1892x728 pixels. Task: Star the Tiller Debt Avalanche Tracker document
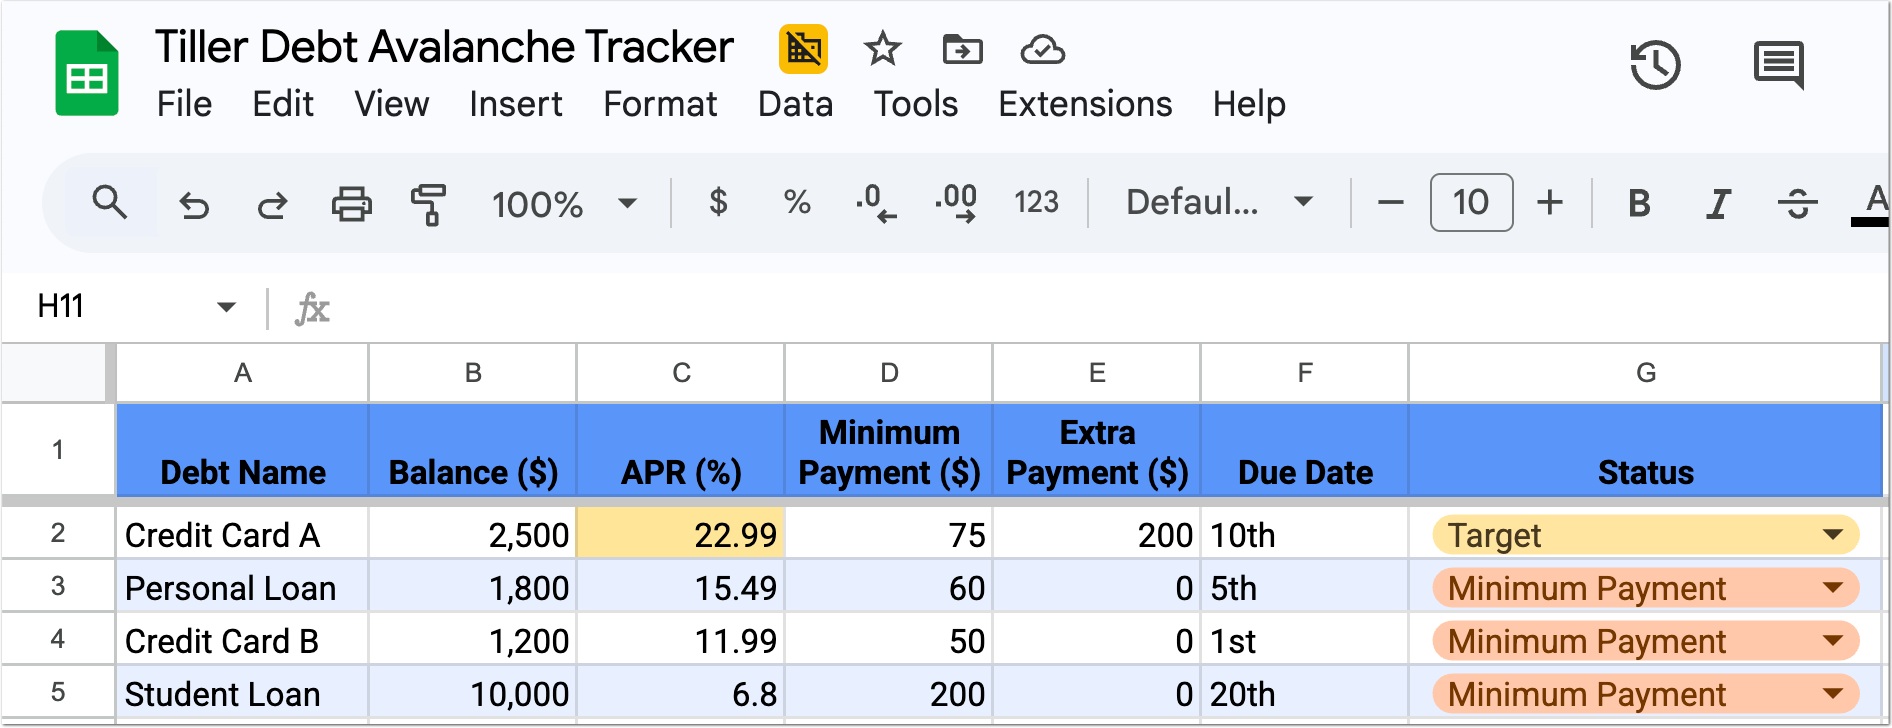click(x=882, y=49)
